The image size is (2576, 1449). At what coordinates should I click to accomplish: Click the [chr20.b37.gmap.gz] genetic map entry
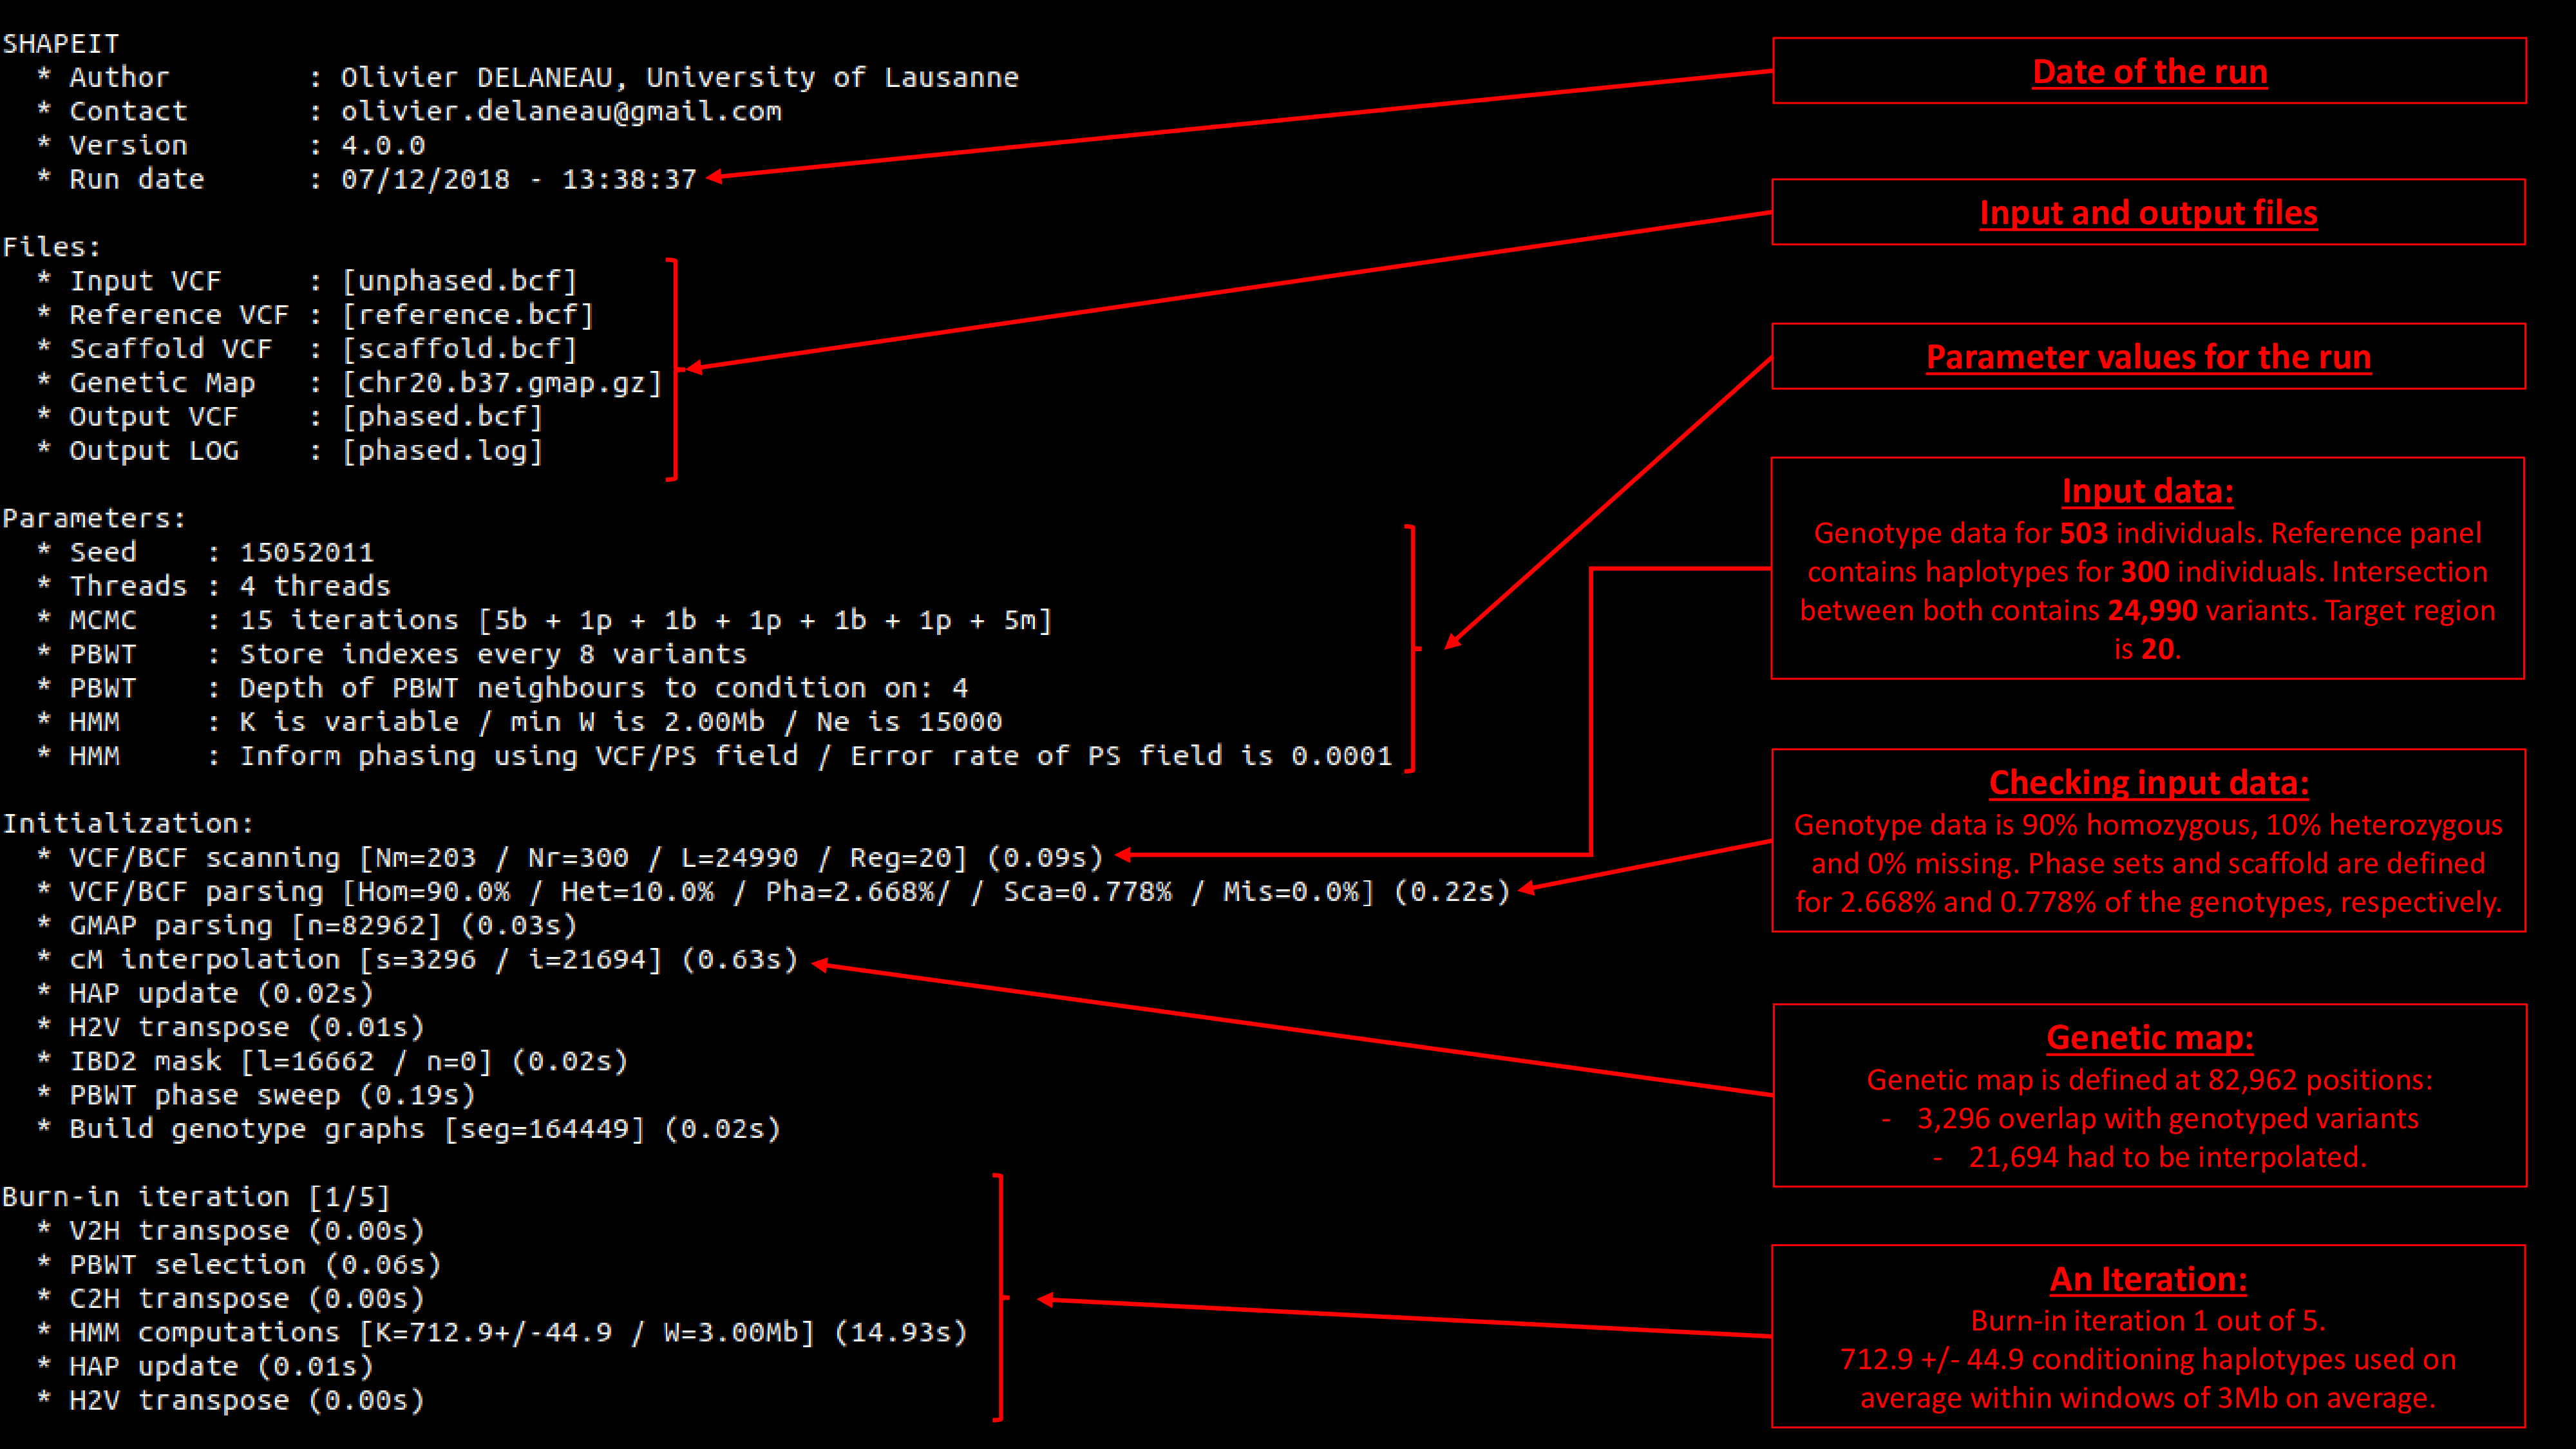(501, 383)
